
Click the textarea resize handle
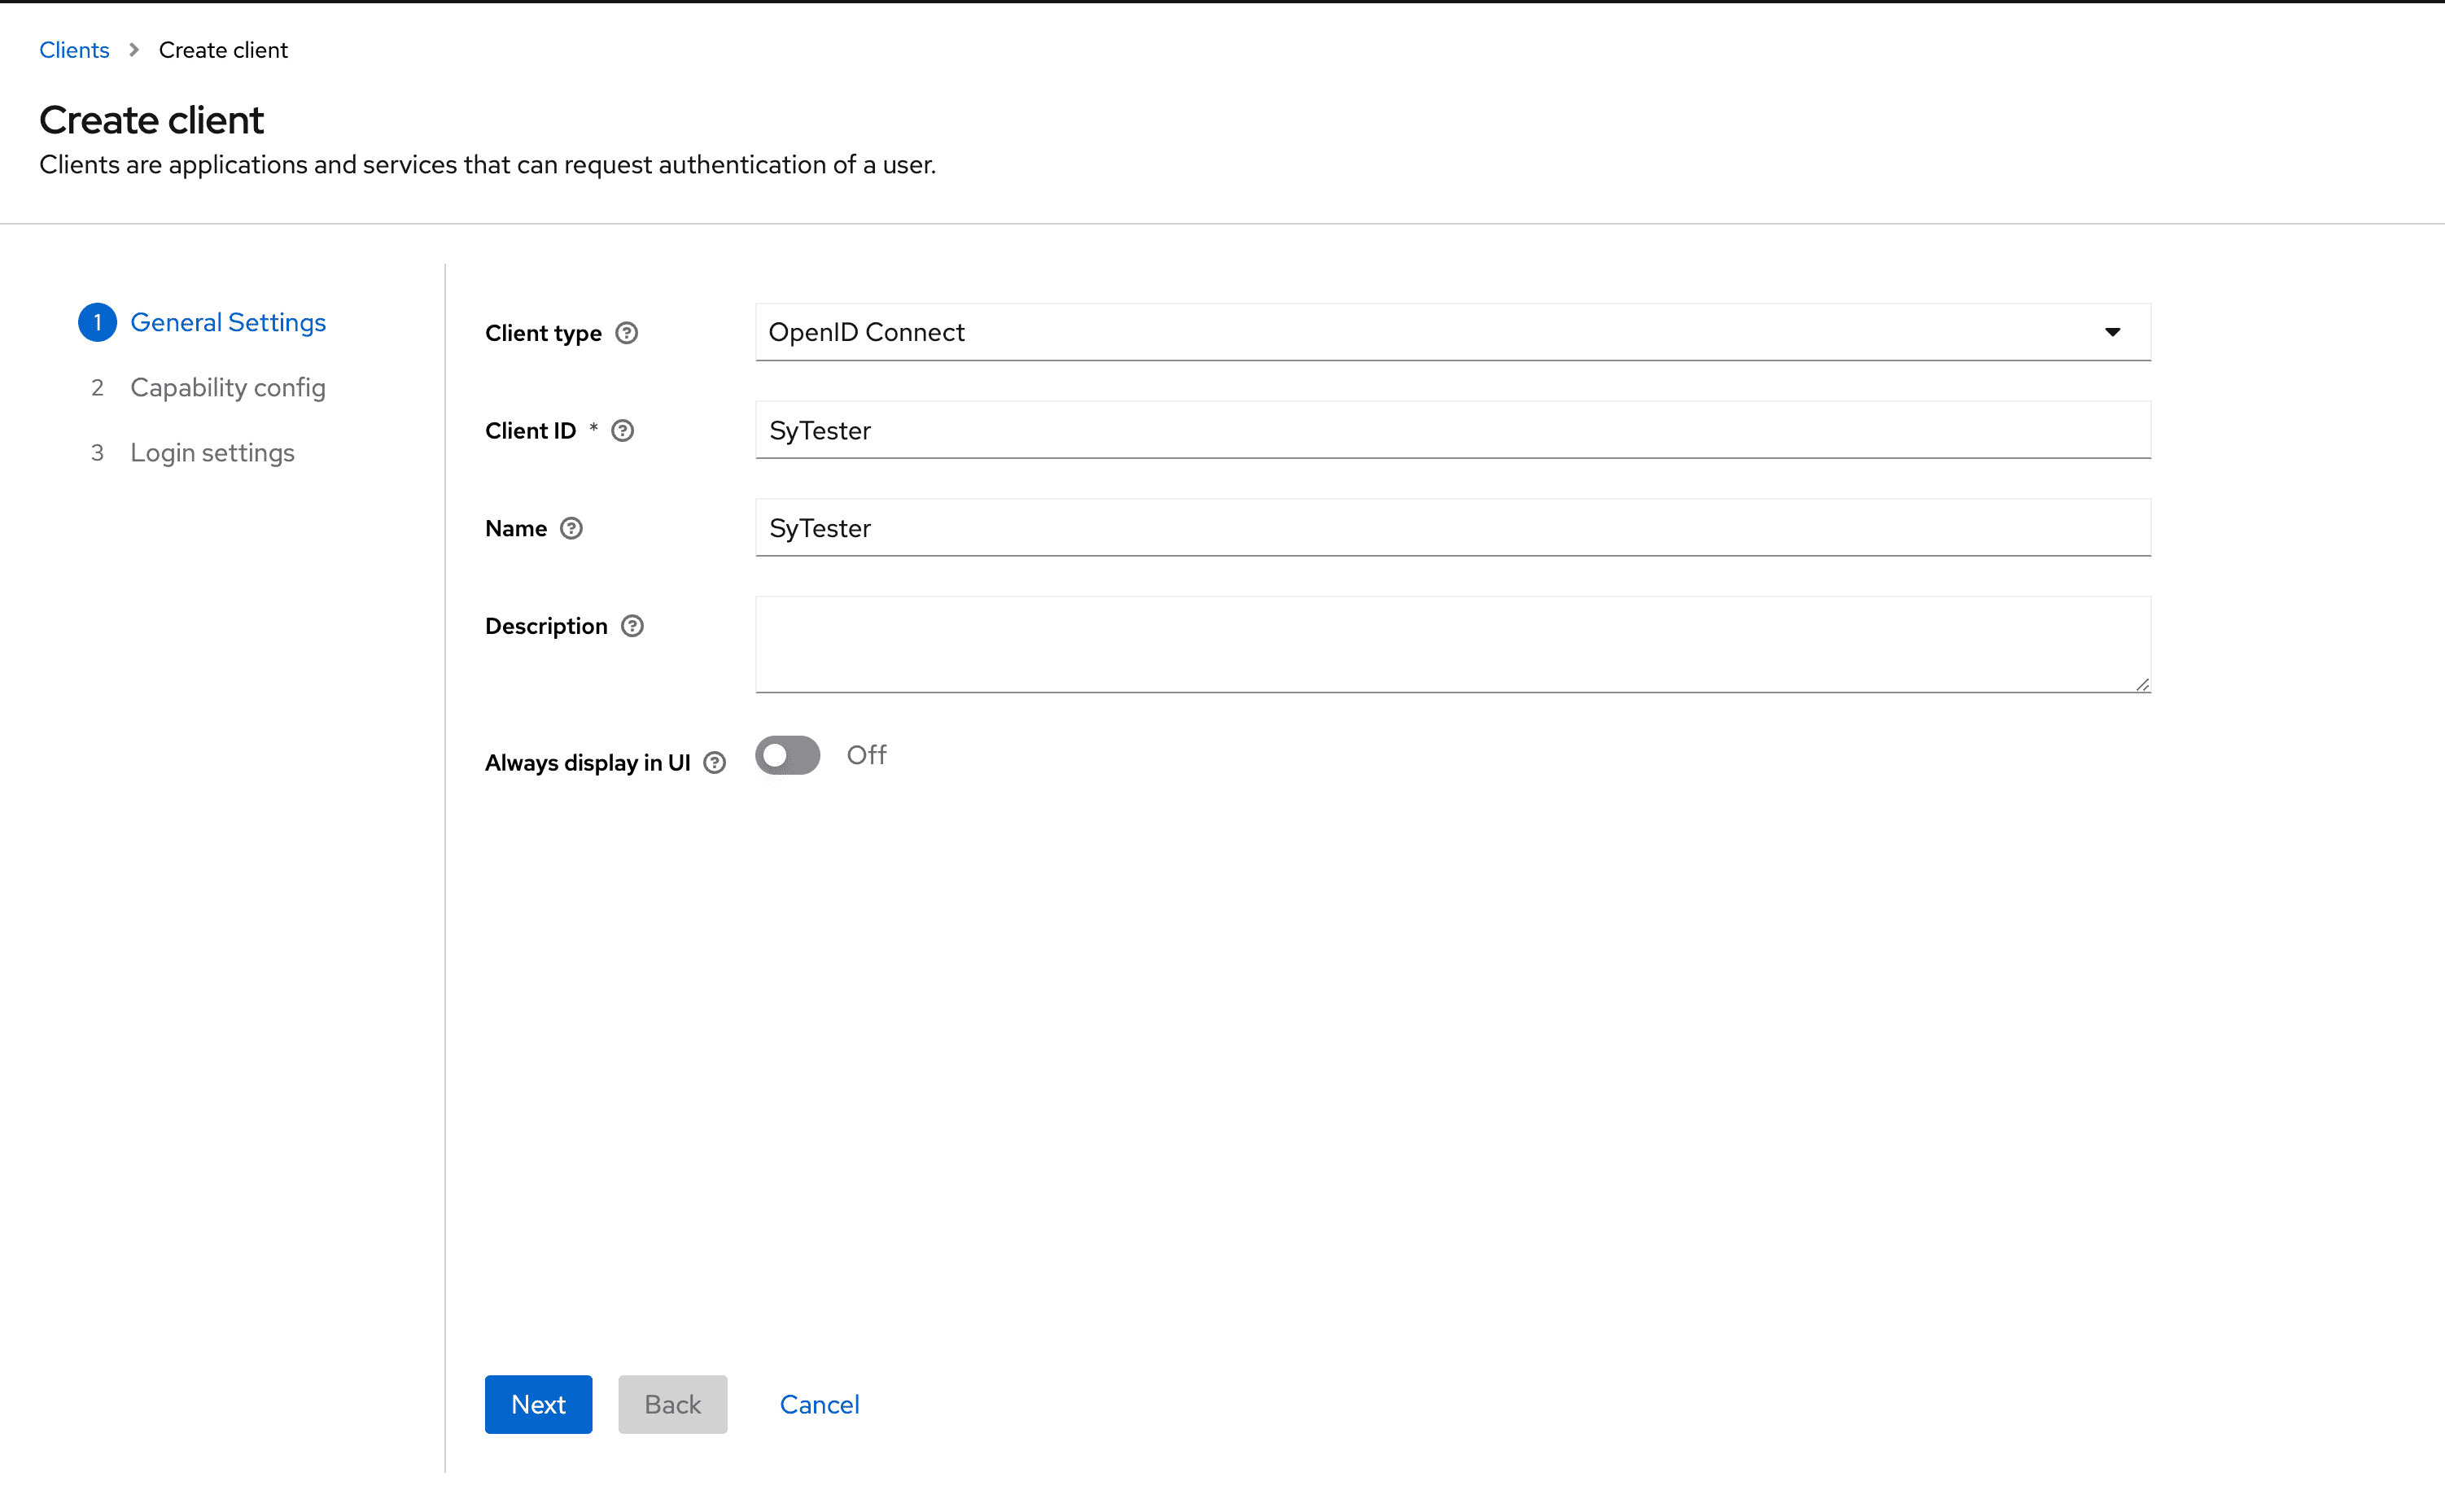click(2143, 685)
